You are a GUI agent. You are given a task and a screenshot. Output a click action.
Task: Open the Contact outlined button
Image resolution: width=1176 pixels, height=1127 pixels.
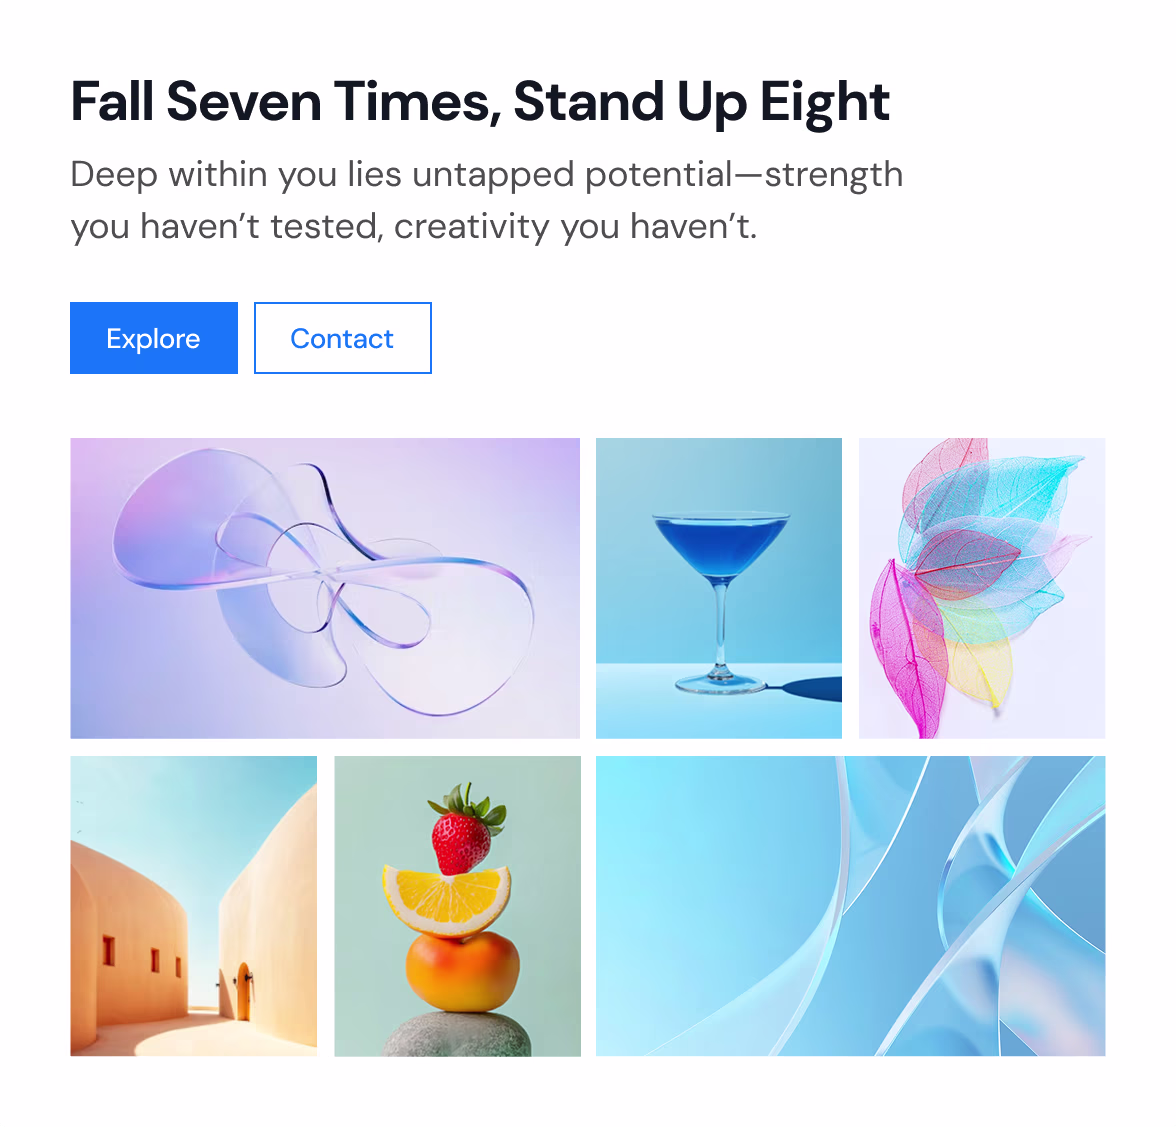(x=343, y=338)
